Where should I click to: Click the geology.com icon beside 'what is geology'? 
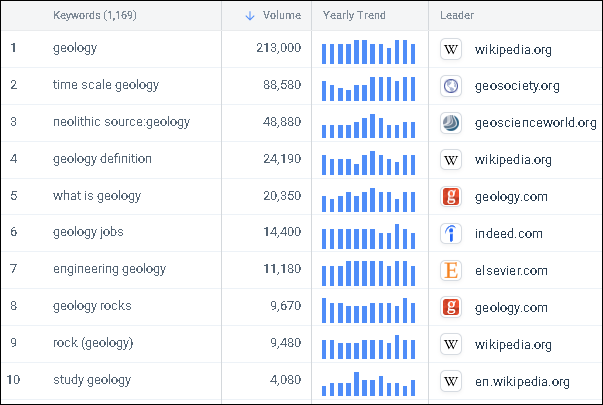[451, 196]
